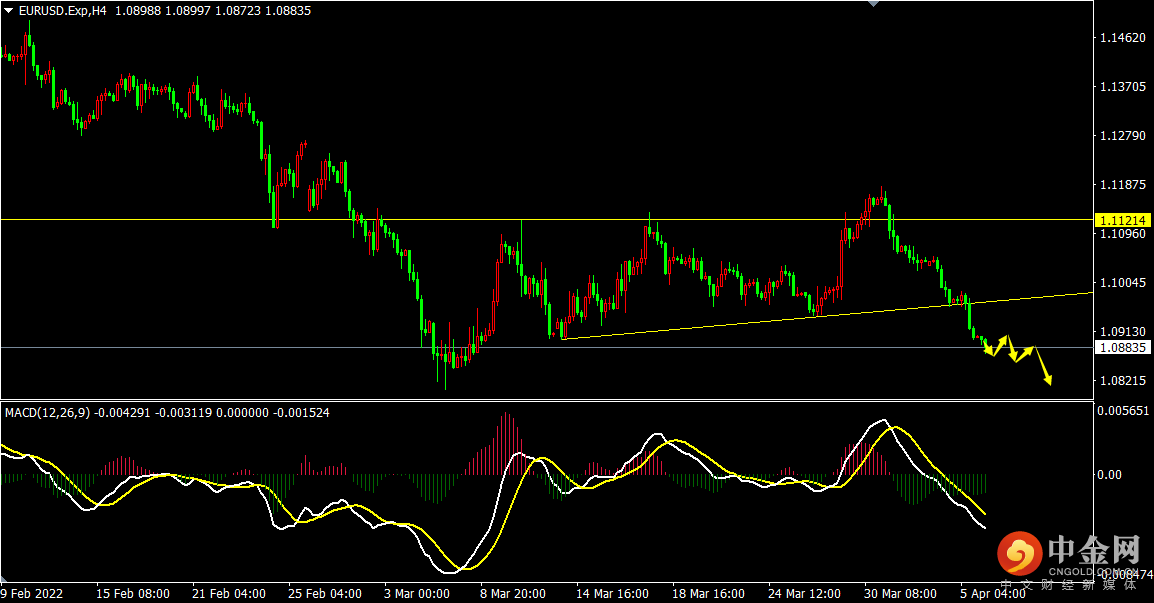This screenshot has height=603, width=1154.
Task: Click the 15 Feb 08:00 time label
Action: pos(132,593)
